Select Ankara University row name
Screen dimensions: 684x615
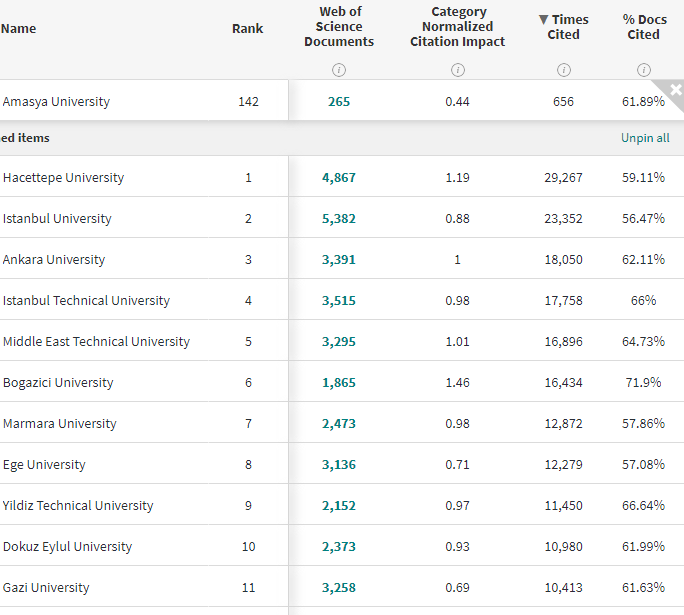(54, 260)
